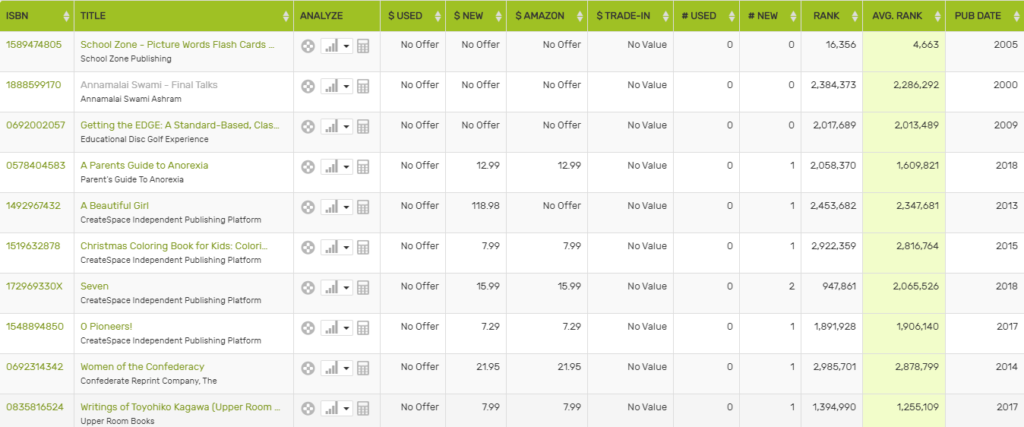Open calculator icon for School Zone flash cards
Viewport: 1024px width, 427px height.
pyautogui.click(x=363, y=46)
